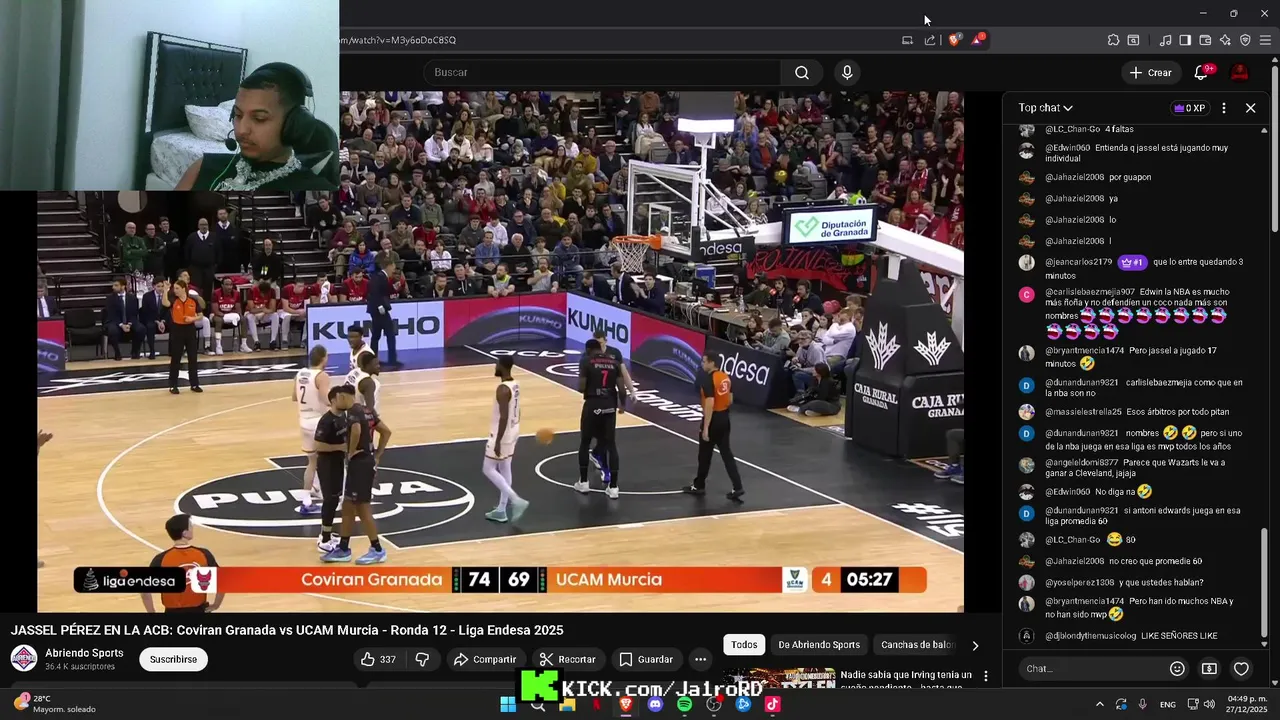Click the share page icon in address bar
Image resolution: width=1280 pixels, height=720 pixels.
(930, 40)
